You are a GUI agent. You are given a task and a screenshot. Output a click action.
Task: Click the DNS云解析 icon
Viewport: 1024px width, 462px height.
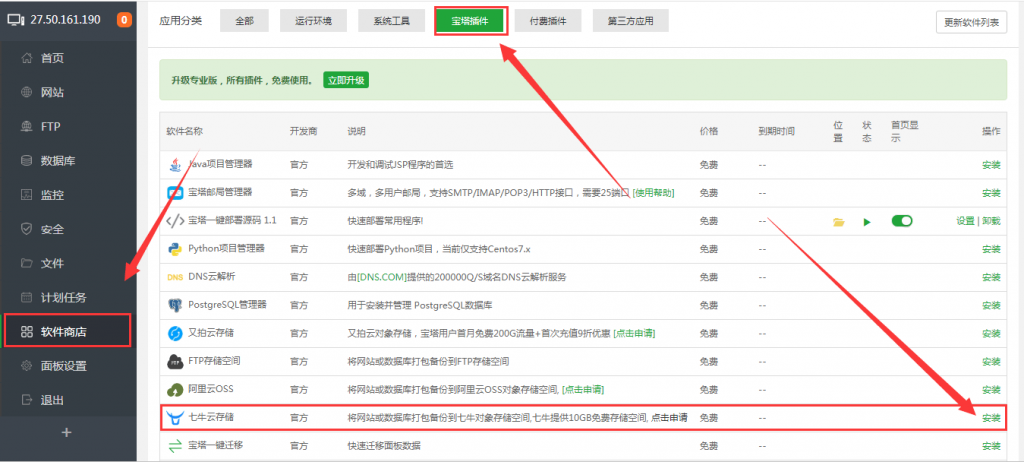tap(175, 277)
